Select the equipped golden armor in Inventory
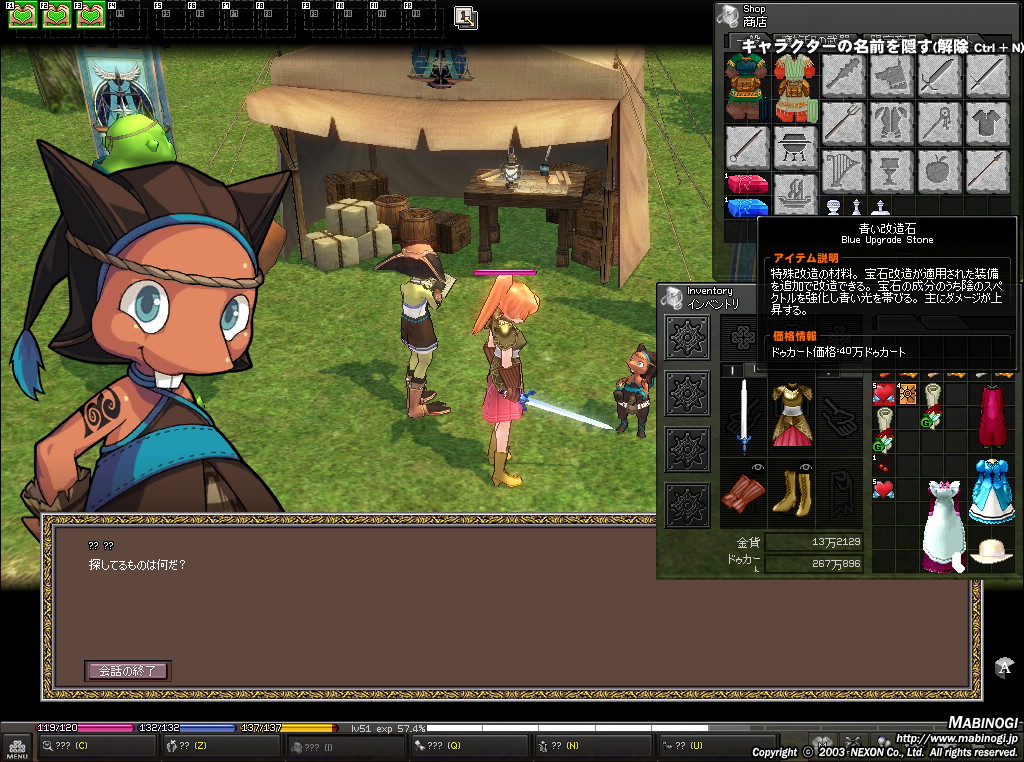 pyautogui.click(x=792, y=416)
